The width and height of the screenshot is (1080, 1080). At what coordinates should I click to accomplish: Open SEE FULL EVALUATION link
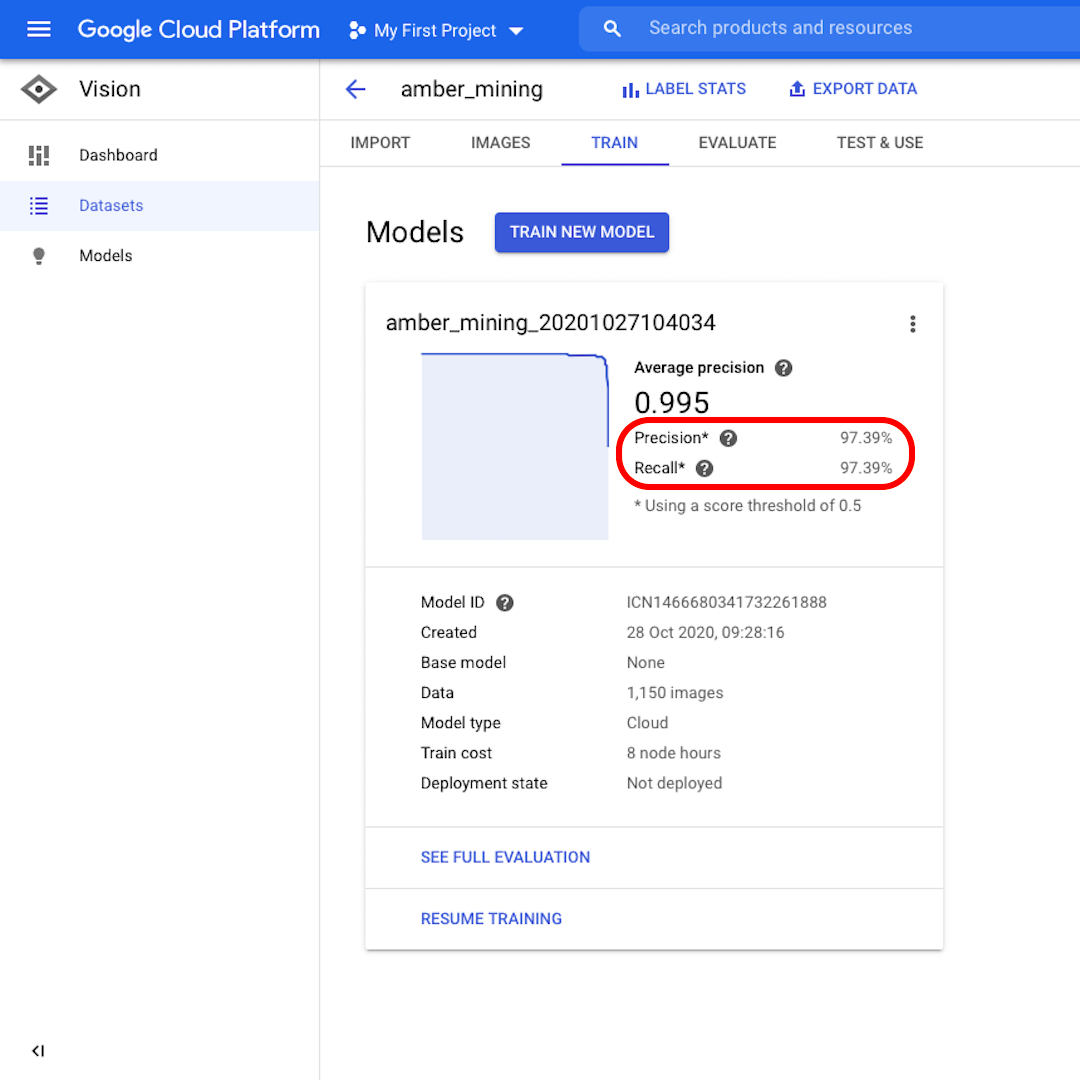pyautogui.click(x=505, y=857)
